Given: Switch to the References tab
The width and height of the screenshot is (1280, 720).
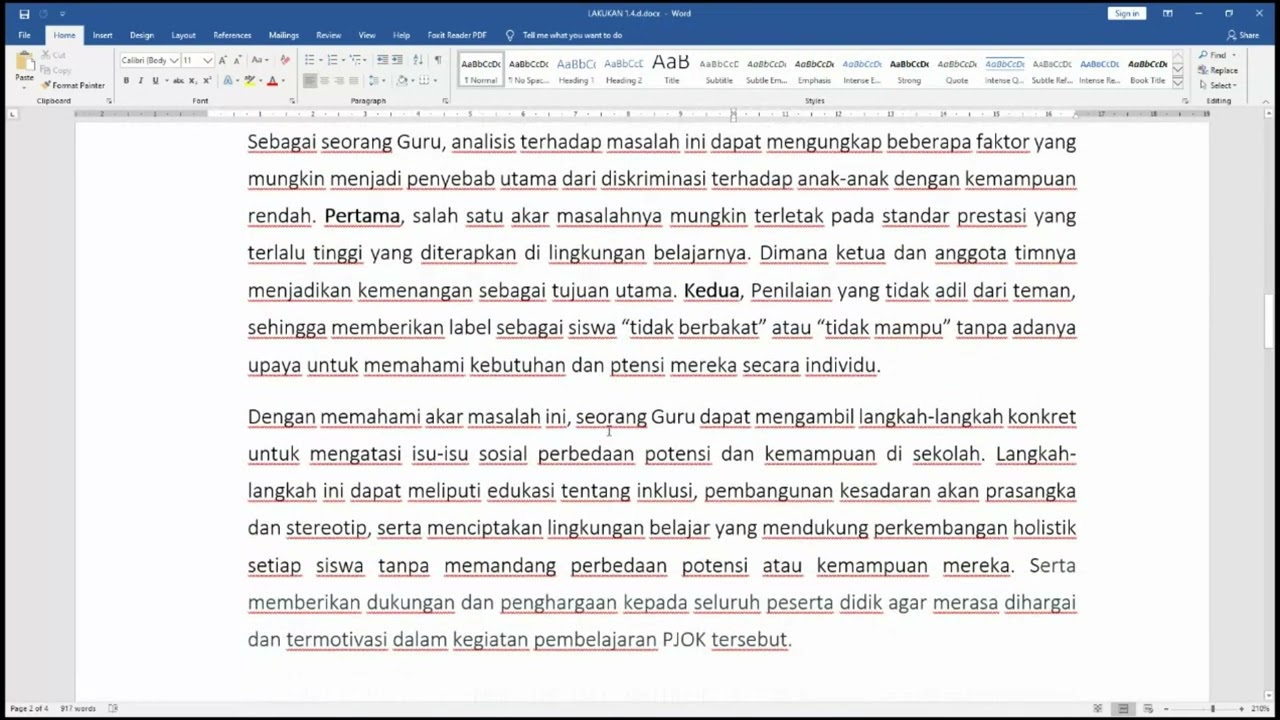Looking at the screenshot, I should [232, 35].
